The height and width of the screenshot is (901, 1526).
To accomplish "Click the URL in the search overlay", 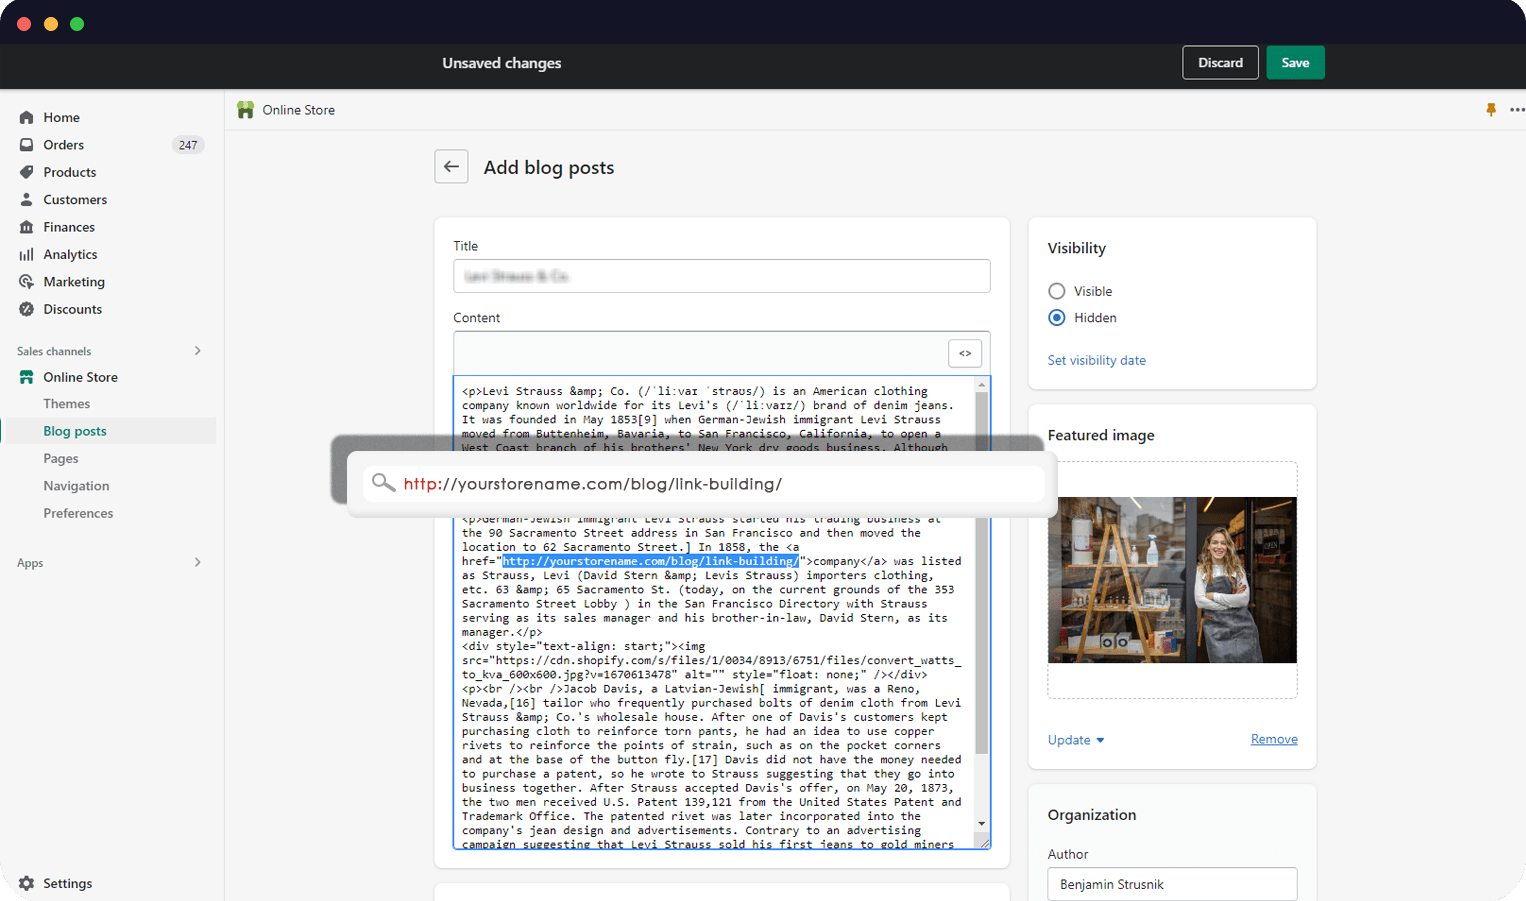I will tap(593, 484).
